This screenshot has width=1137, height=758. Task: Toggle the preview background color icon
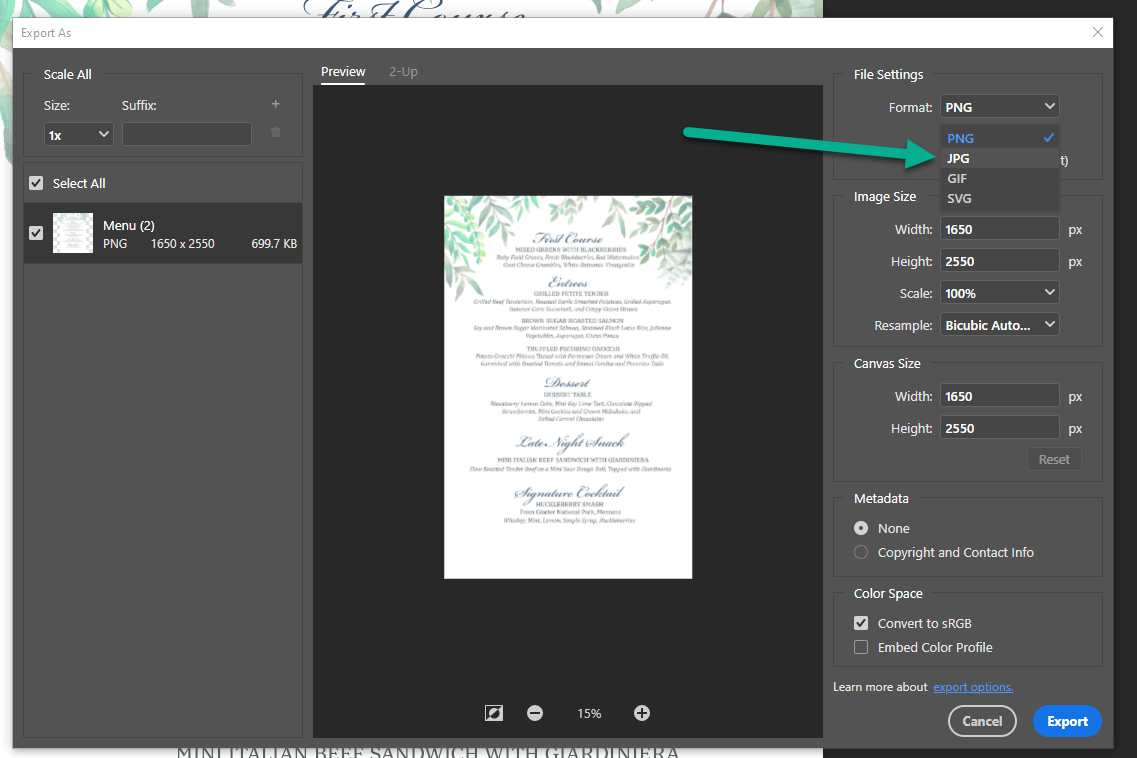click(493, 712)
